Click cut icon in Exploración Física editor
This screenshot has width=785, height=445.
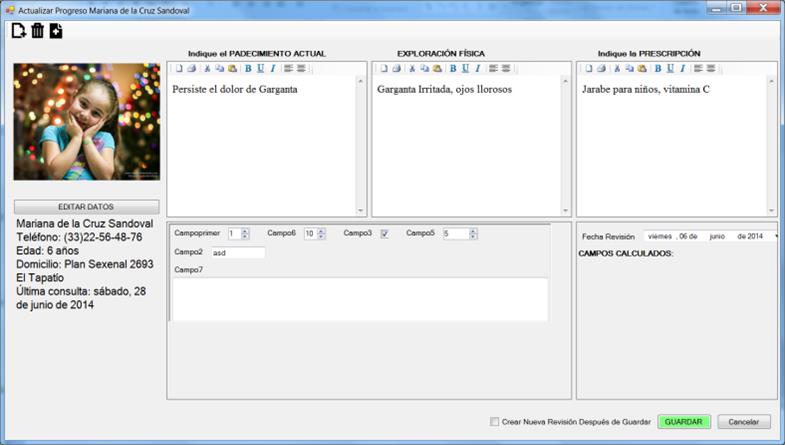[x=412, y=69]
